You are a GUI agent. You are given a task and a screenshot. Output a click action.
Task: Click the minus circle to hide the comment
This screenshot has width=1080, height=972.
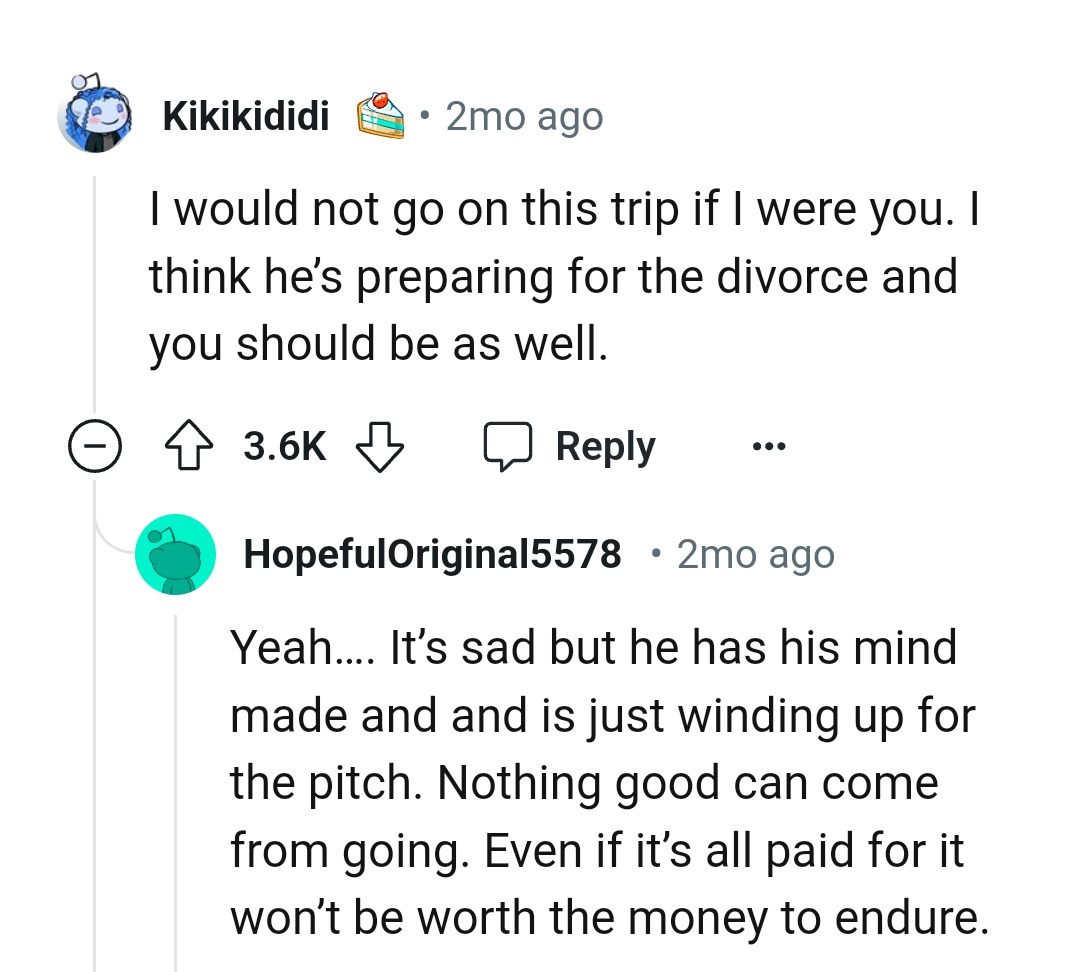point(95,447)
